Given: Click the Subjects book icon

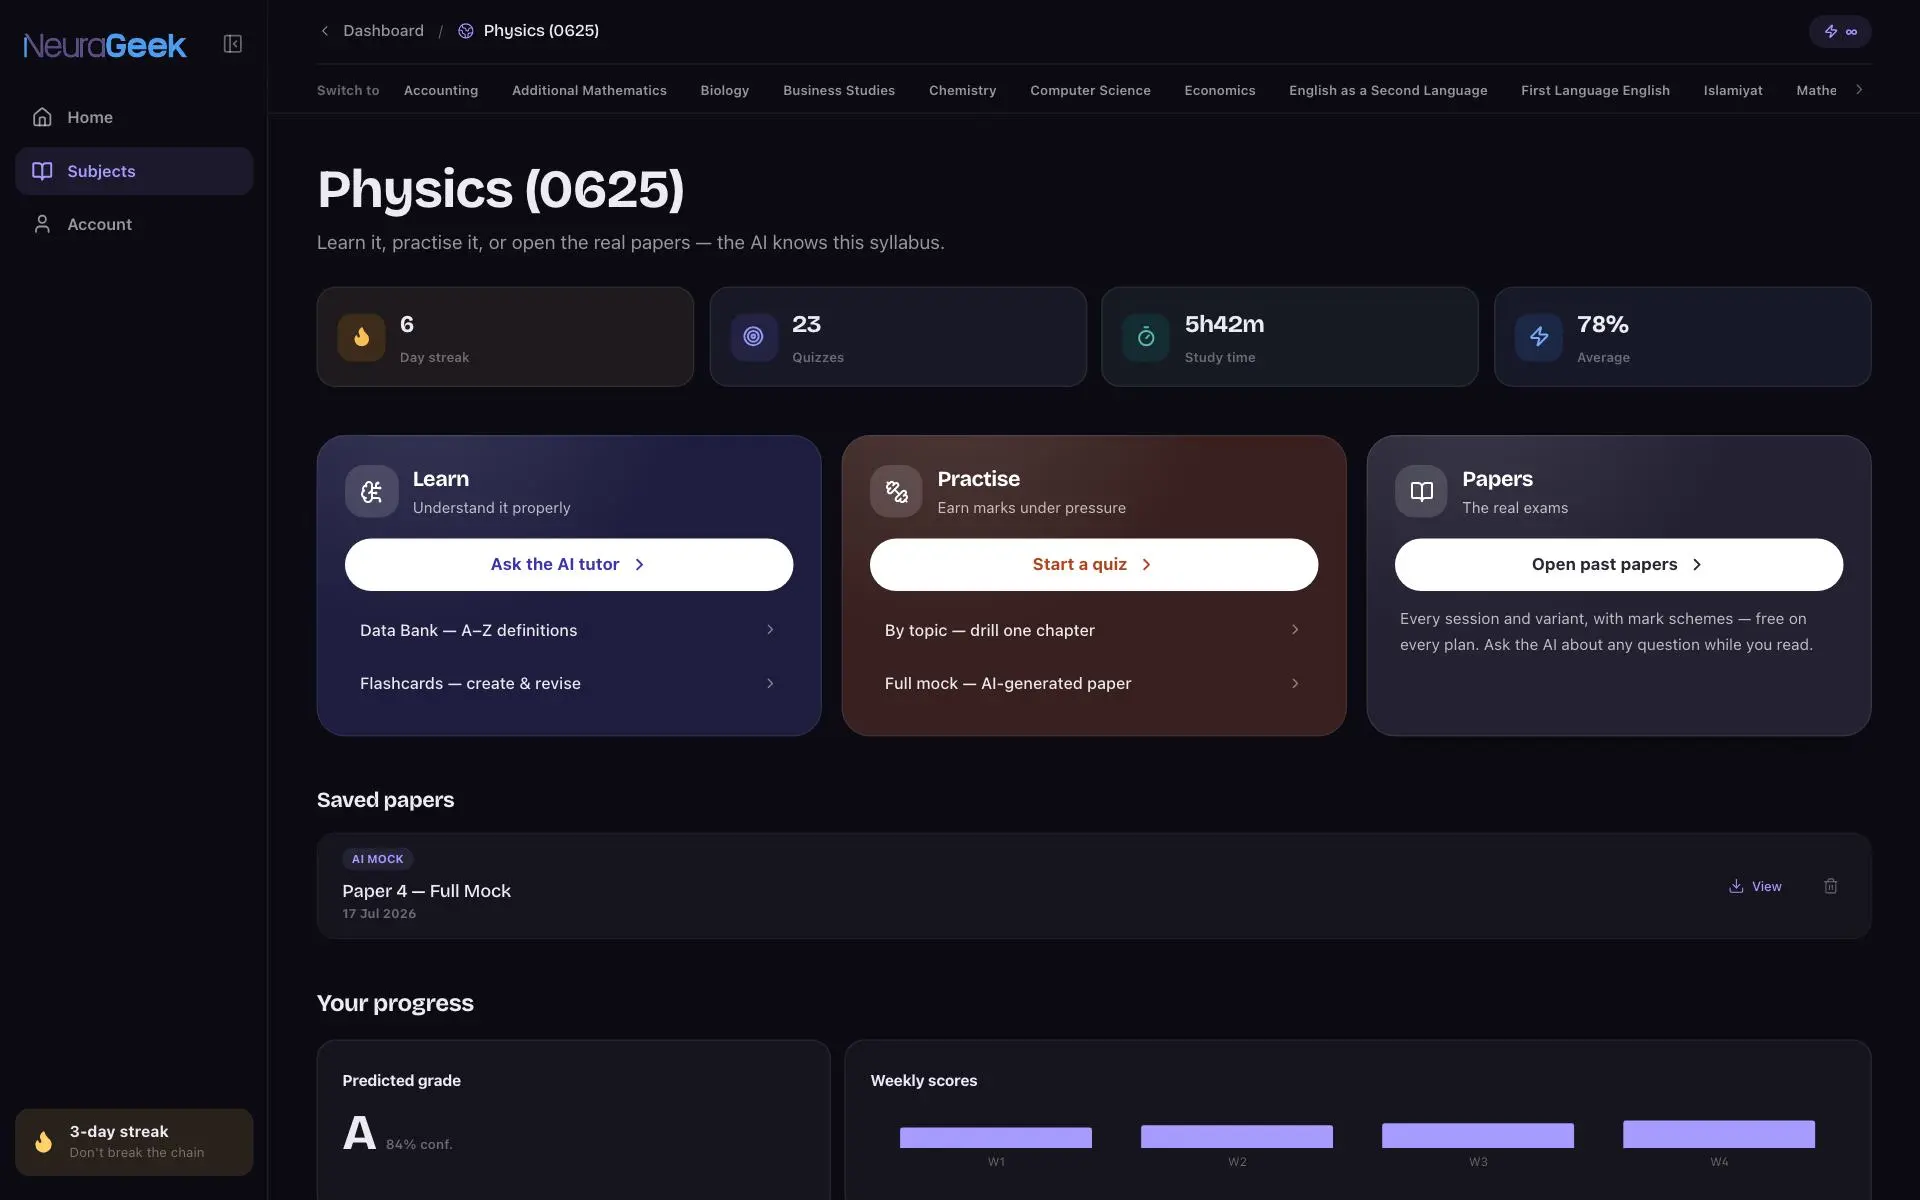Looking at the screenshot, I should coord(42,171).
